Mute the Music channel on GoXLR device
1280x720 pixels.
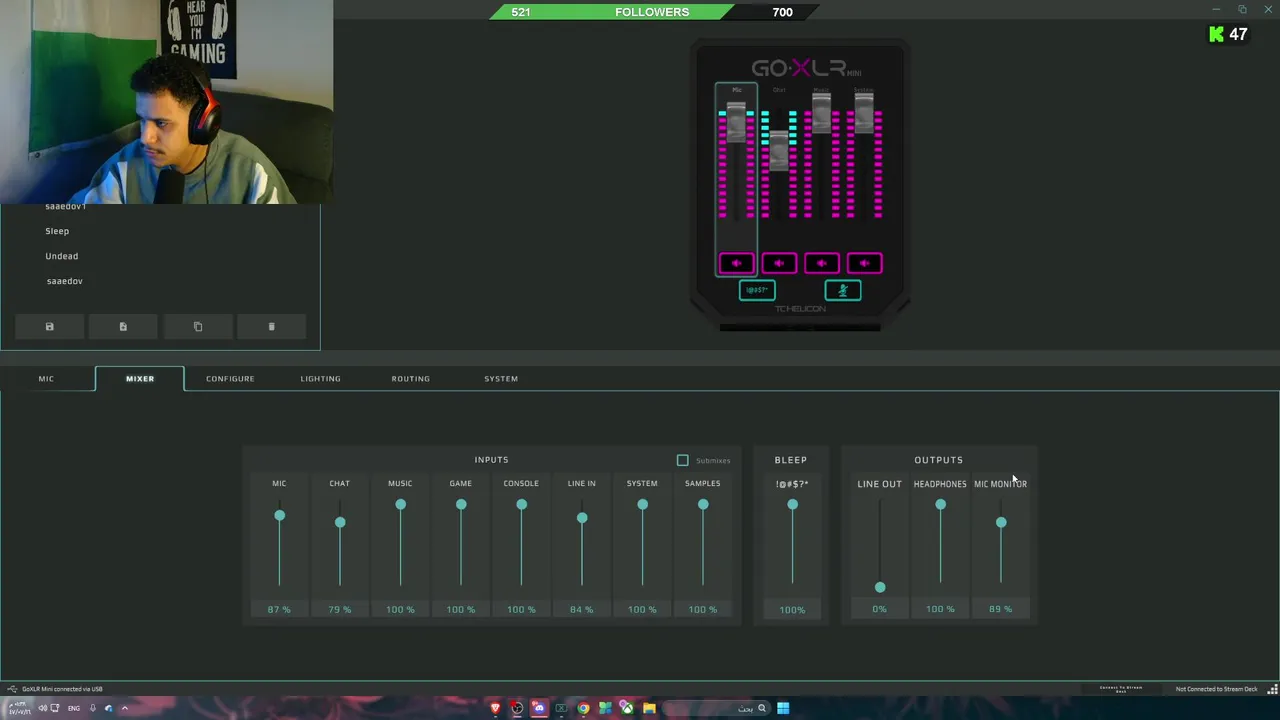[x=822, y=263]
